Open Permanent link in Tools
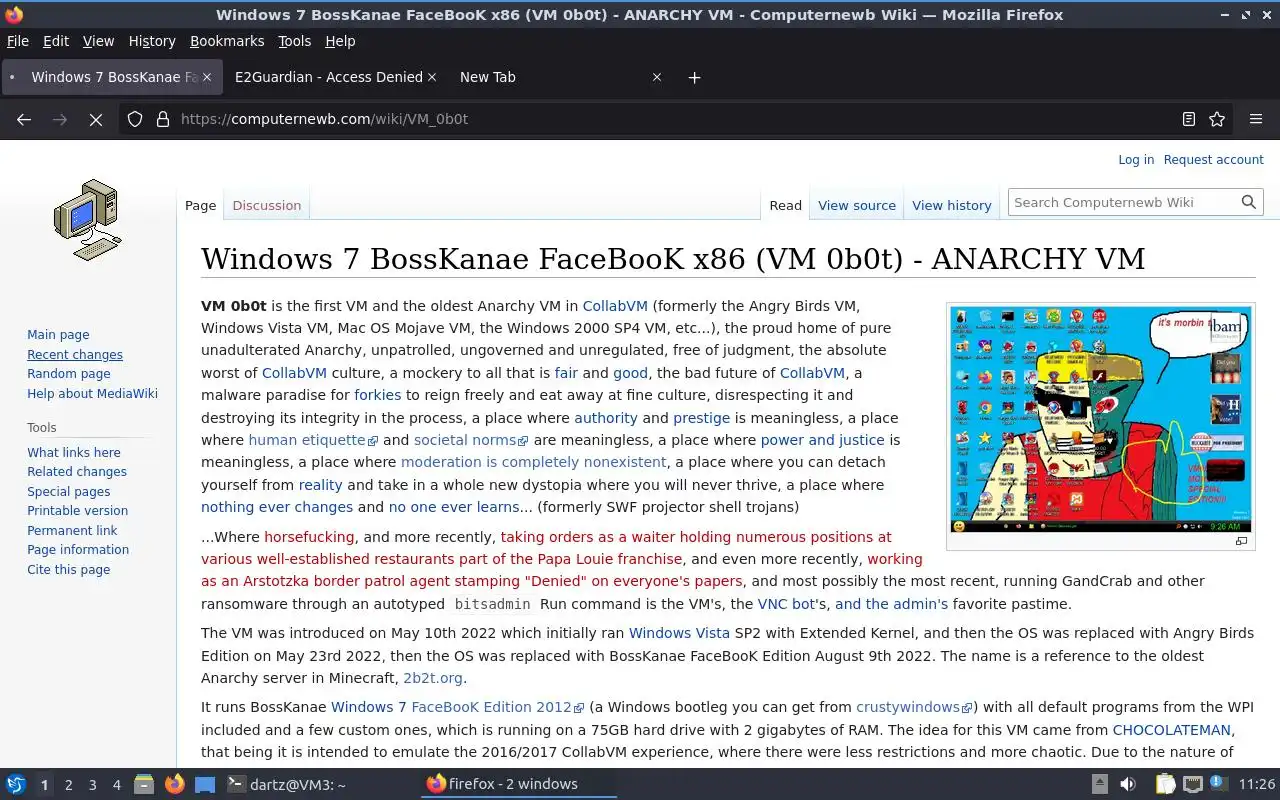This screenshot has width=1280, height=800. [72, 531]
